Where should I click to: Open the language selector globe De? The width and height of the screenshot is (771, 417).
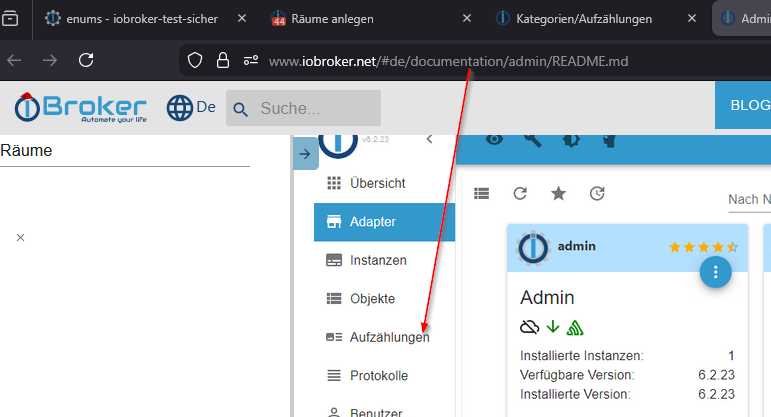point(191,108)
